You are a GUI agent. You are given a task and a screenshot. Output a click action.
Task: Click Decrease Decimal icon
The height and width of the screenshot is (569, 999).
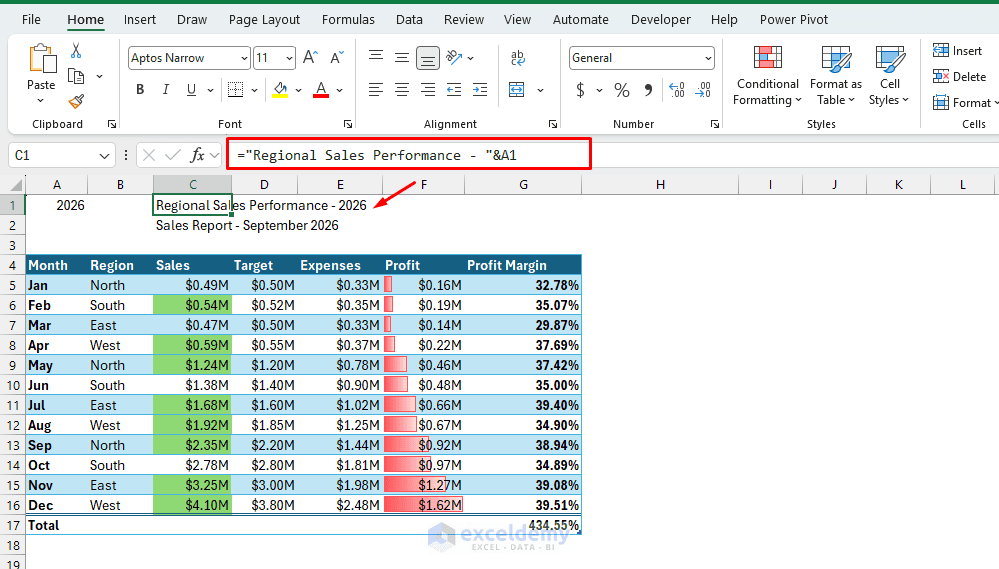703,90
